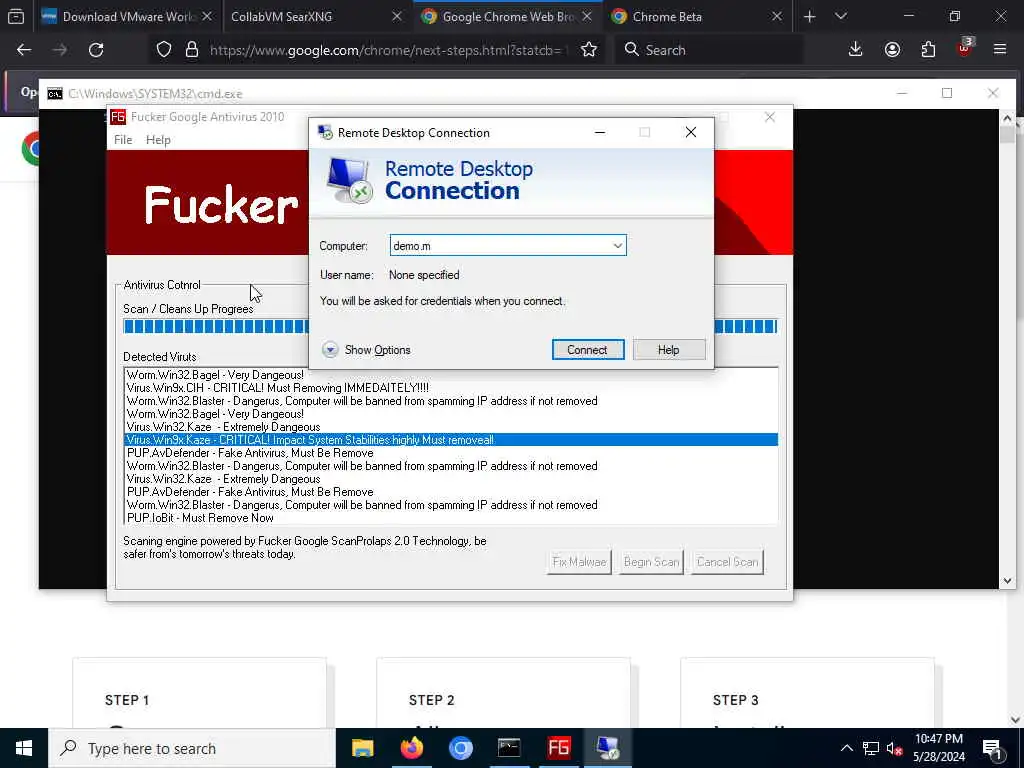Open the account profile icon
The height and width of the screenshot is (768, 1024).
[x=892, y=50]
